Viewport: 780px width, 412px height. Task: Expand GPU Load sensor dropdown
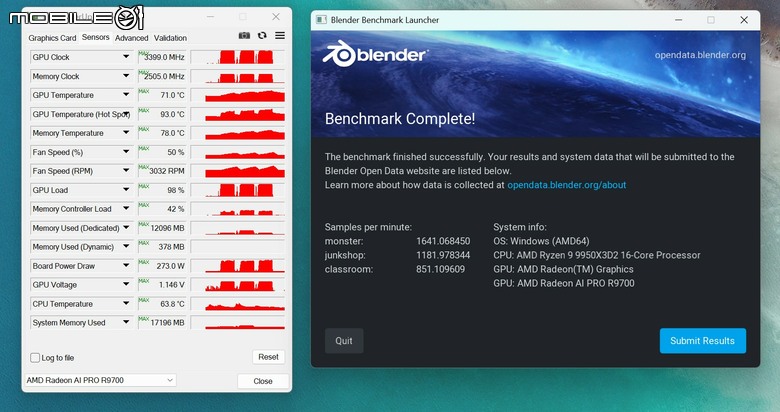point(126,190)
